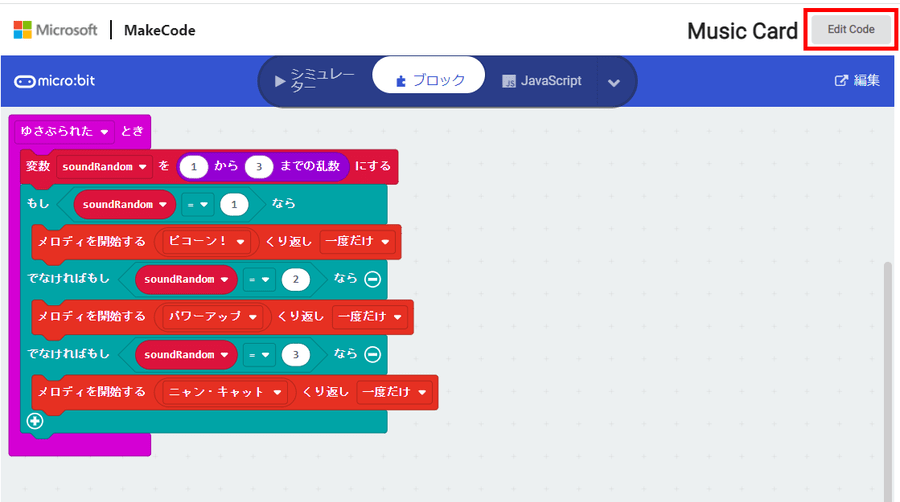Screen dimensions: 900x502
Task: Open 一度だけ dropdown for パワーアップ melody
Action: [x=370, y=317]
